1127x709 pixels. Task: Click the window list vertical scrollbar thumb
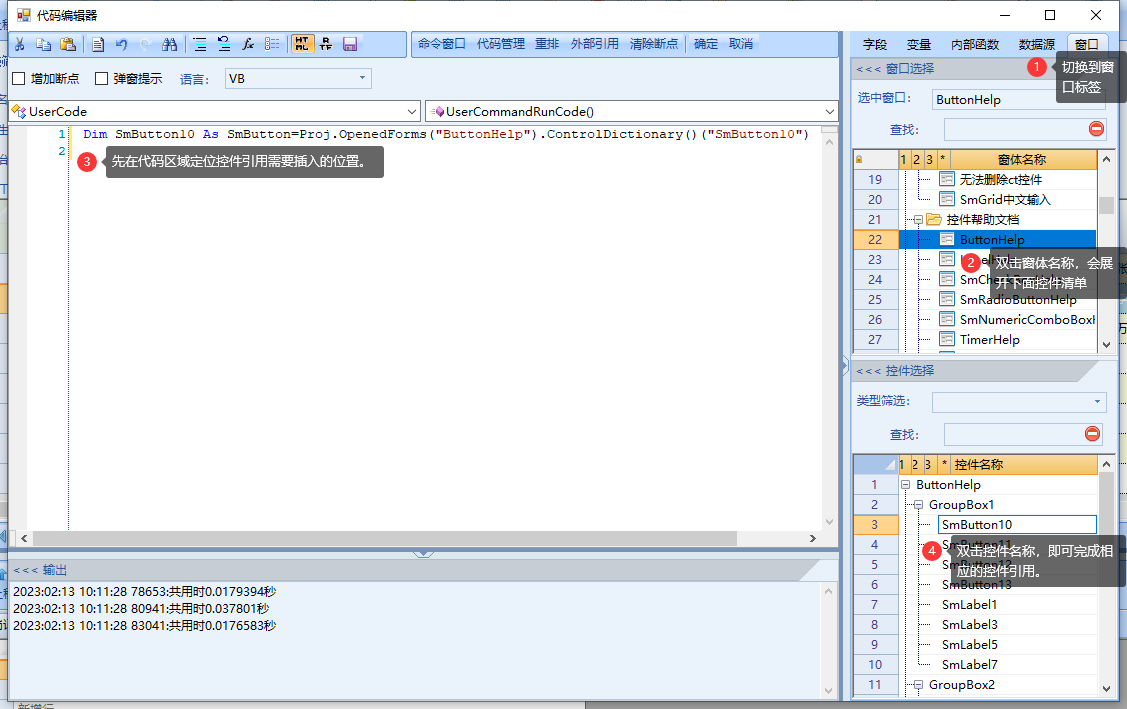(1106, 205)
